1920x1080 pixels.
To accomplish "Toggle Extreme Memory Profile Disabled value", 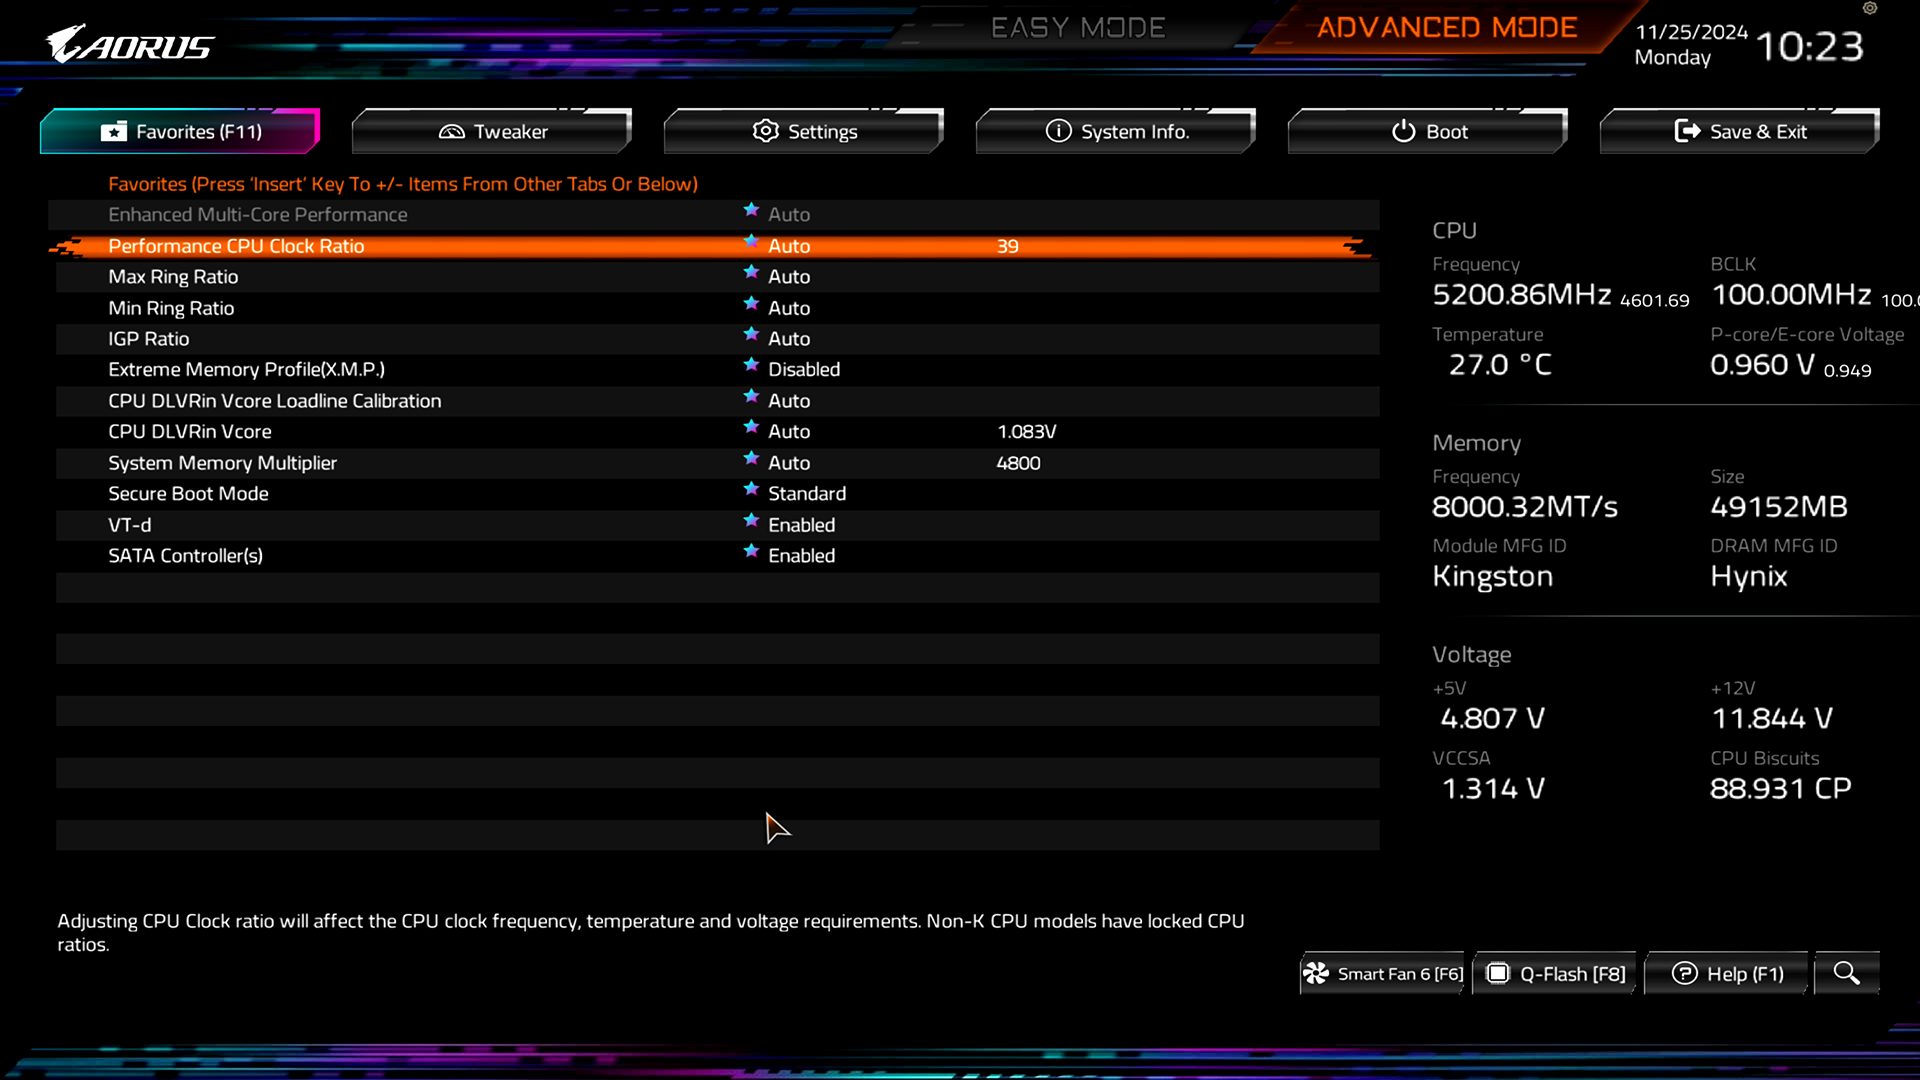I will pos(803,370).
